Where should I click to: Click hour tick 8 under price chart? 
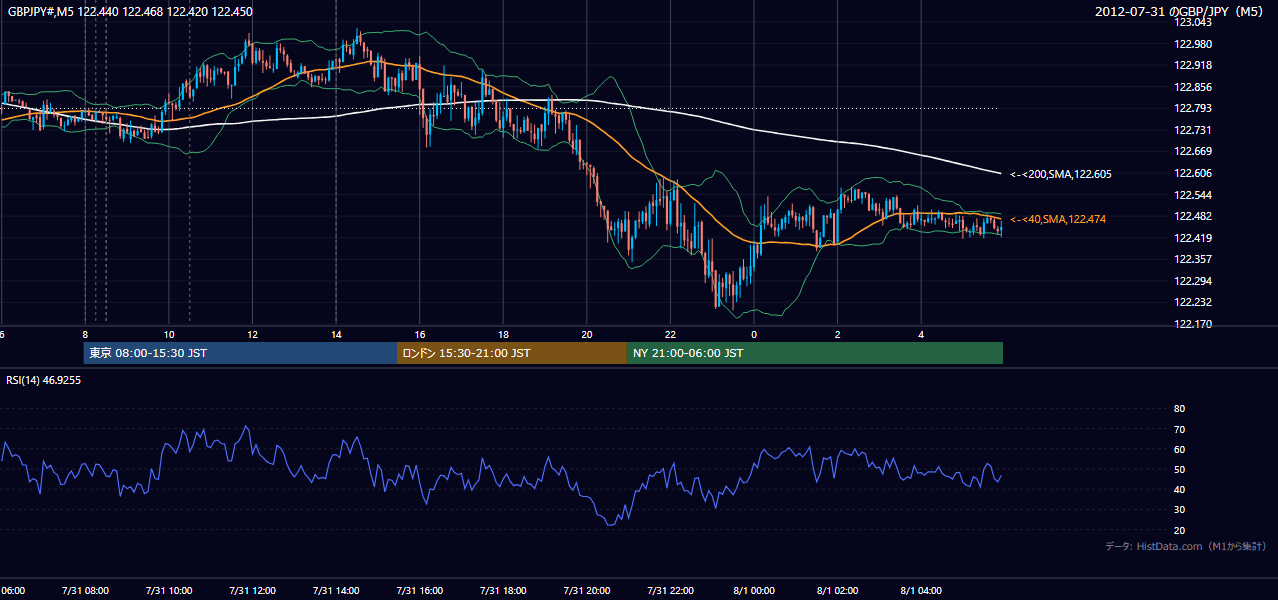pos(85,335)
